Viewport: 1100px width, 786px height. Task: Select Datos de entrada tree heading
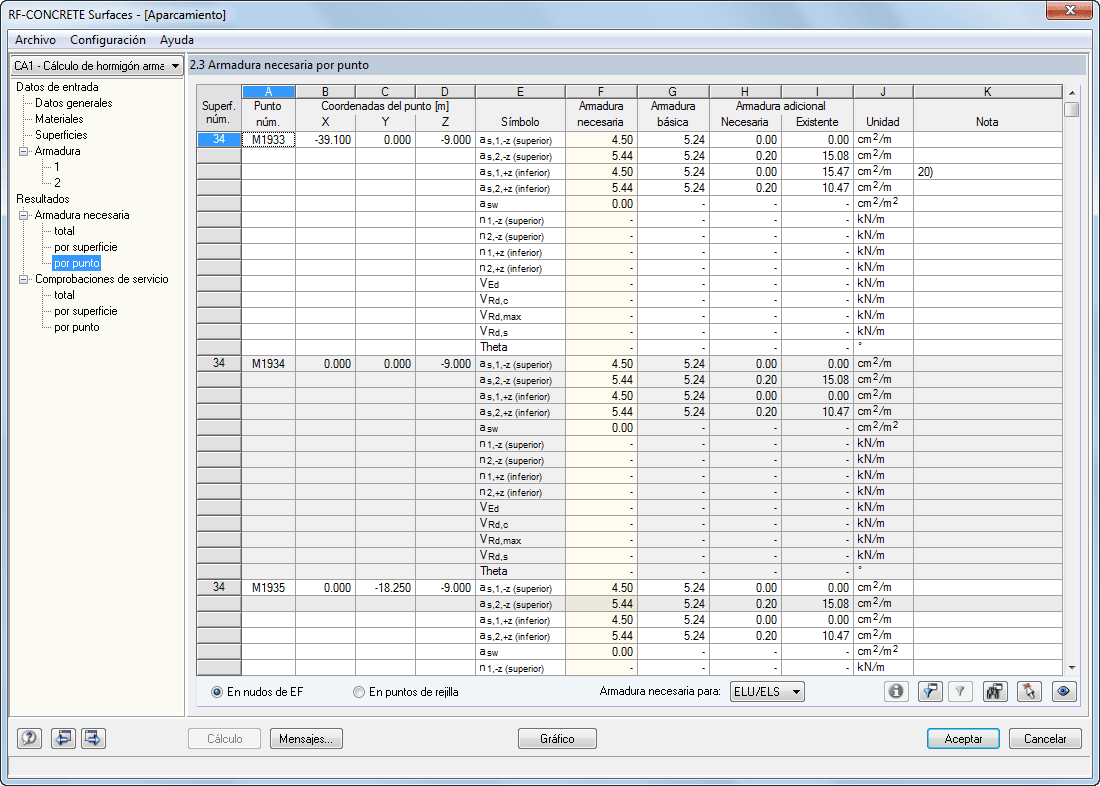(x=58, y=87)
